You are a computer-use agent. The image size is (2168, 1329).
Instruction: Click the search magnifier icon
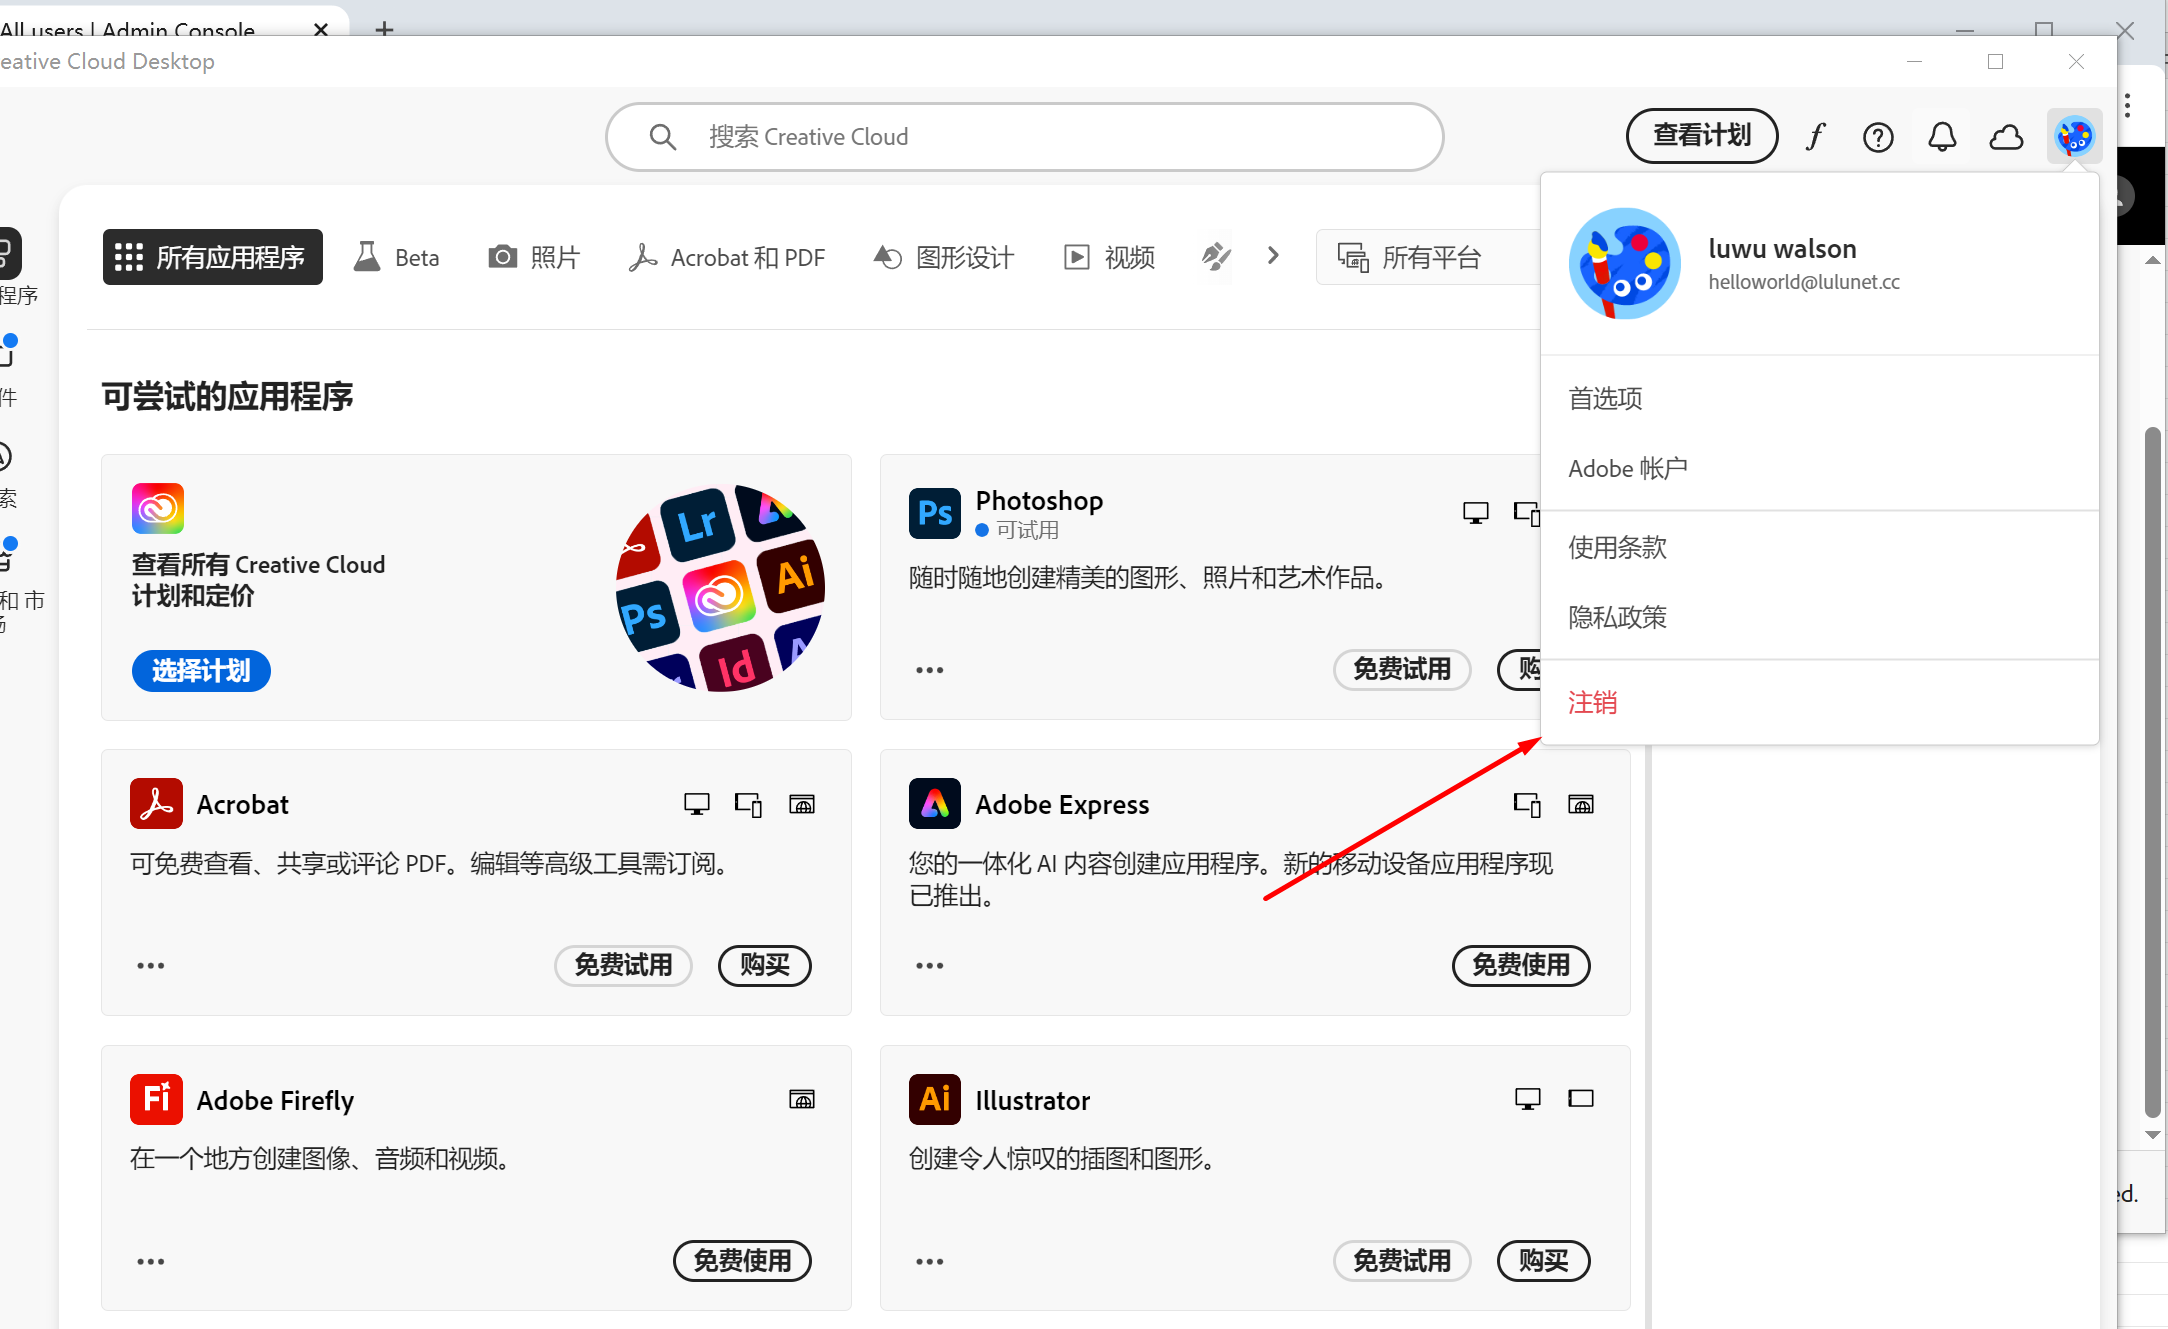tap(663, 137)
